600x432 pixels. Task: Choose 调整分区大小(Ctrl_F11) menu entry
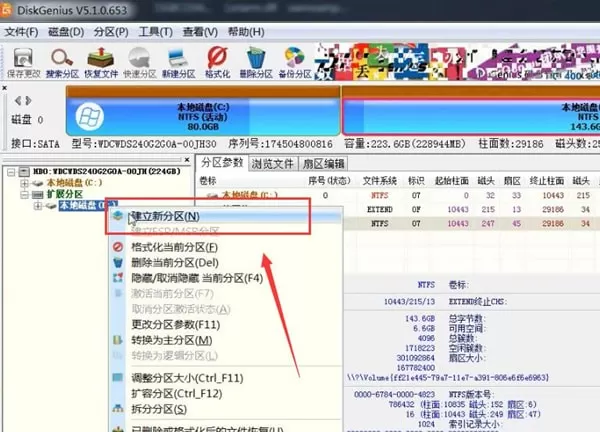[226, 378]
